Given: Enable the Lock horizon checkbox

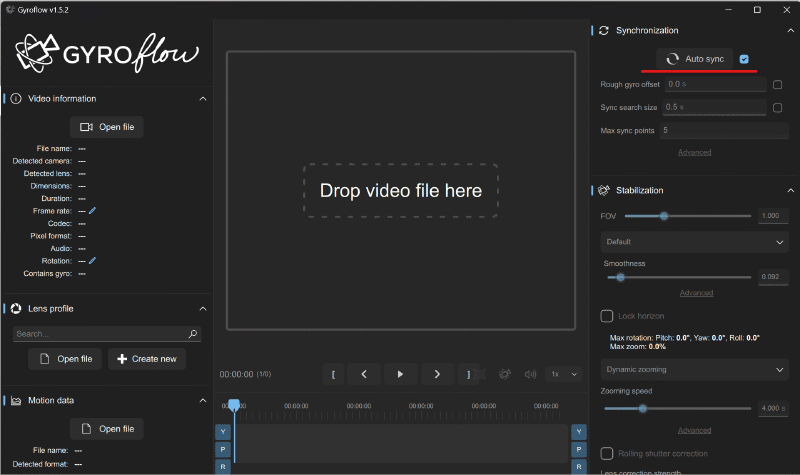Looking at the screenshot, I should click(607, 316).
